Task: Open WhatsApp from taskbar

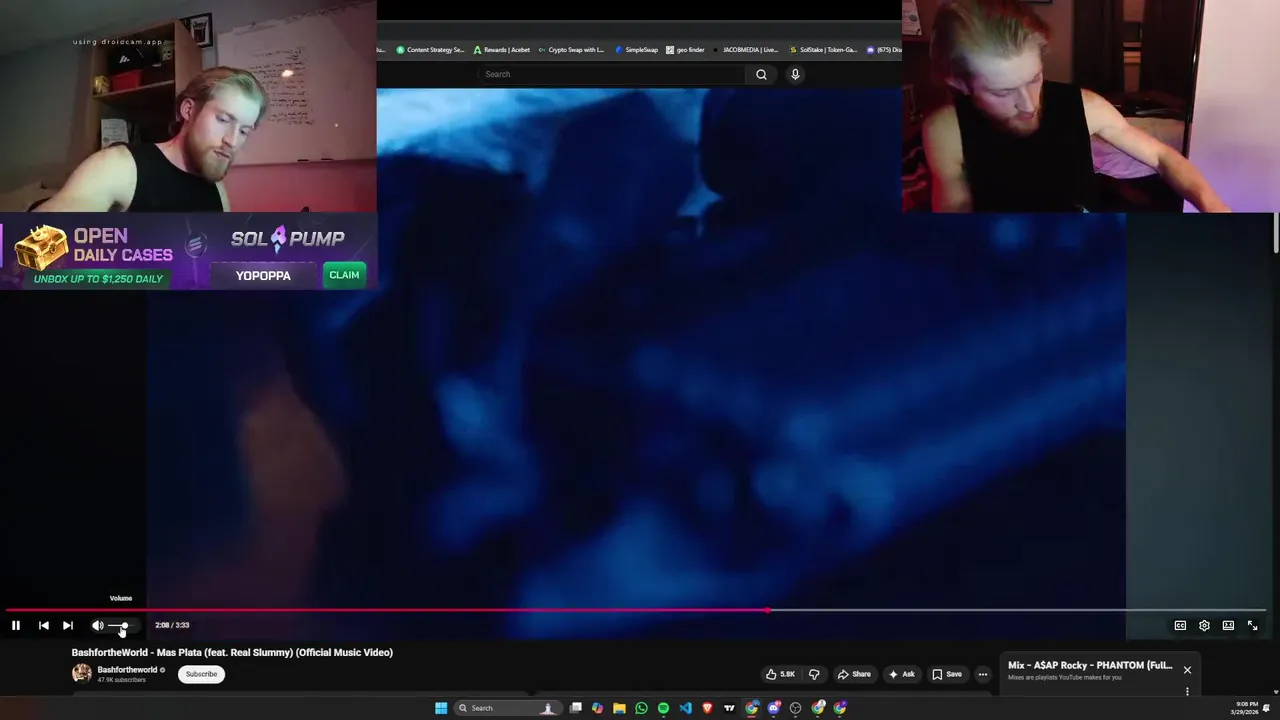Action: pos(641,708)
